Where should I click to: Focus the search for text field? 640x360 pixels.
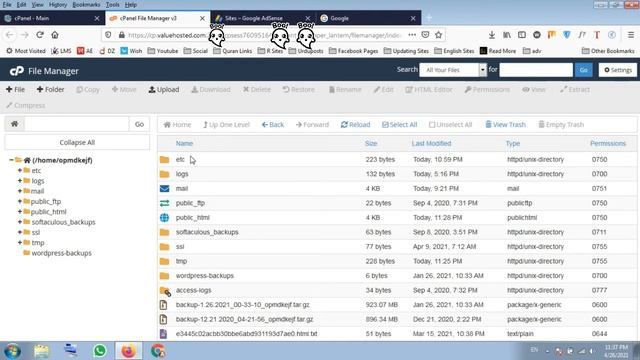point(536,70)
